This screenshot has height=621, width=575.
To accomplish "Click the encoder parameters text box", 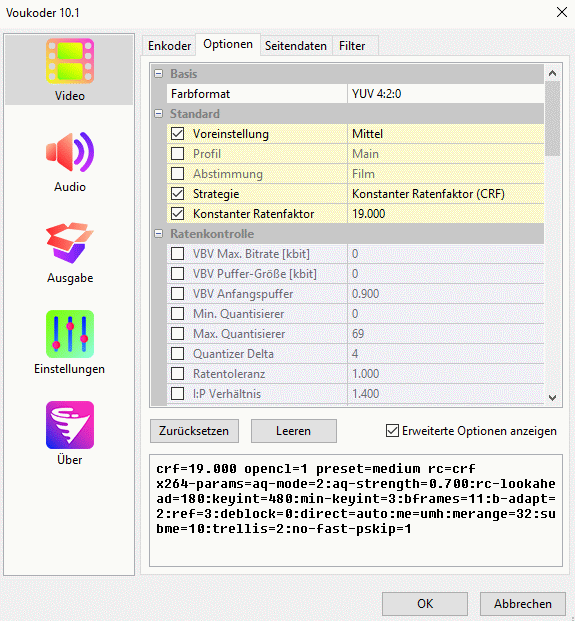I will [356, 510].
